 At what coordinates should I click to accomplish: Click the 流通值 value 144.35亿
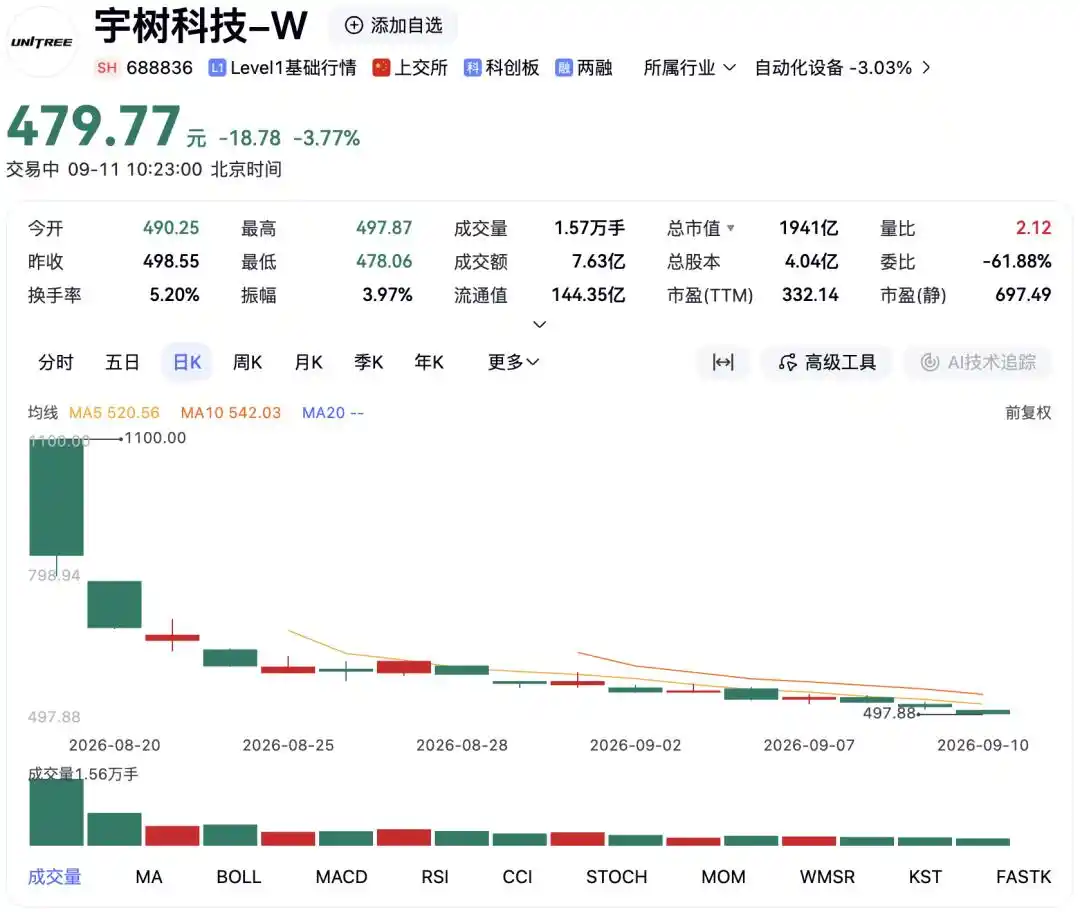pos(588,296)
